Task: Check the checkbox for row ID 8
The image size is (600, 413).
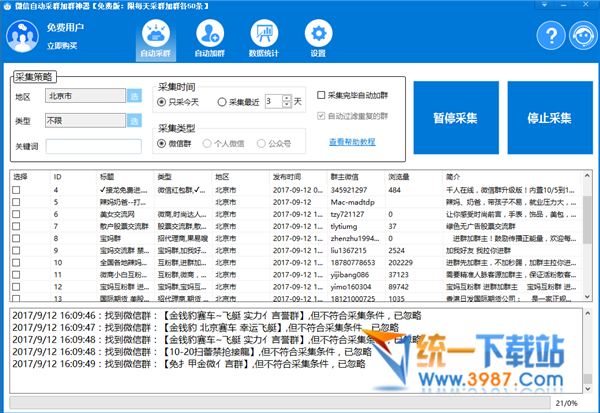Action: tap(16, 238)
